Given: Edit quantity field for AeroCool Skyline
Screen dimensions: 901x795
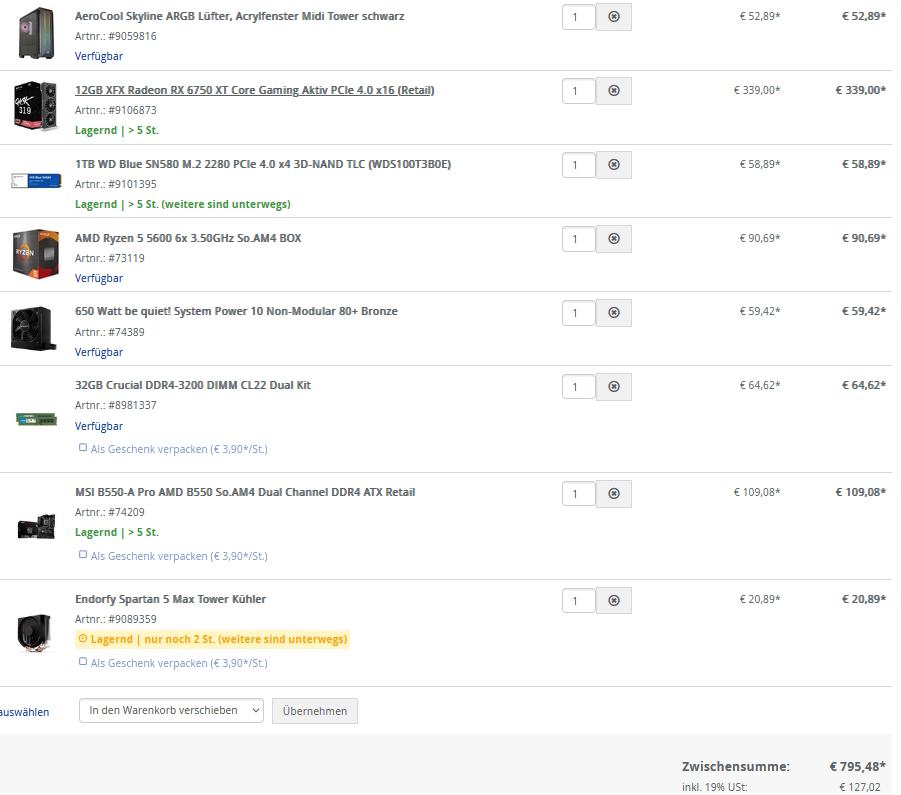Looking at the screenshot, I should coord(579,17).
